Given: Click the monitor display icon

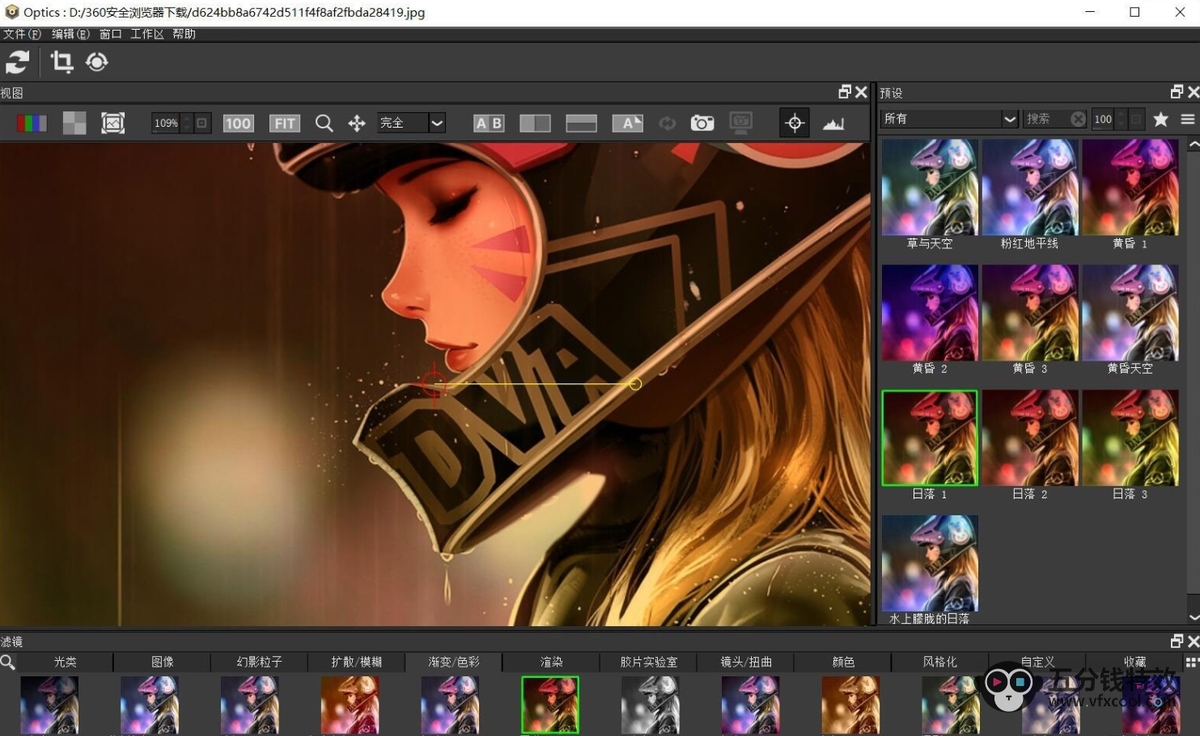Looking at the screenshot, I should point(741,123).
